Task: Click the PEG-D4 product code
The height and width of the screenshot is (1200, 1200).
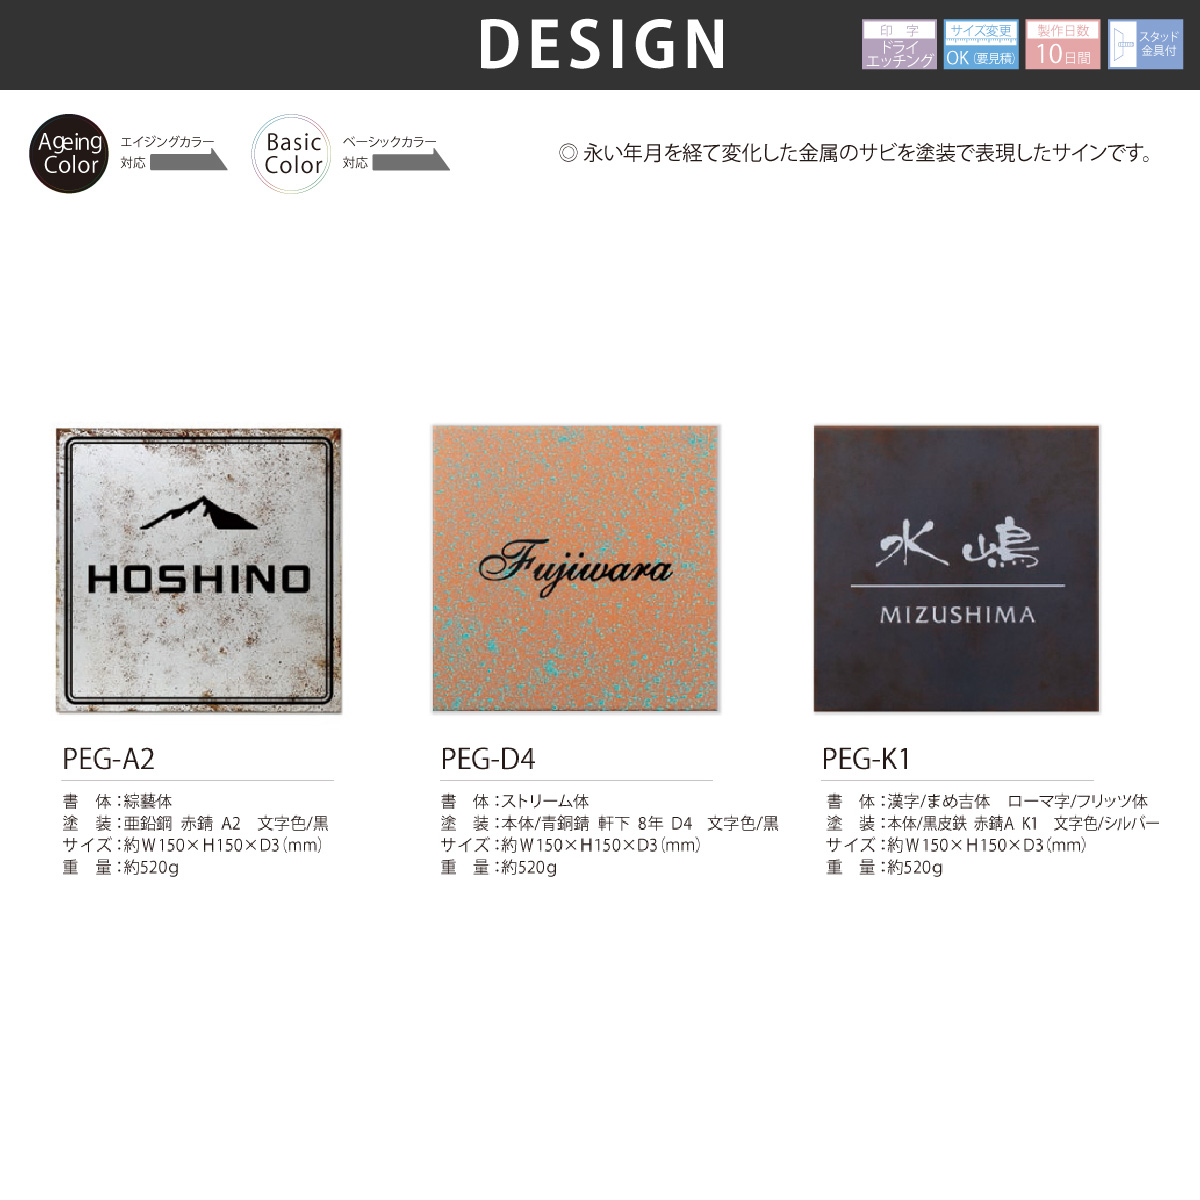Action: tap(488, 759)
